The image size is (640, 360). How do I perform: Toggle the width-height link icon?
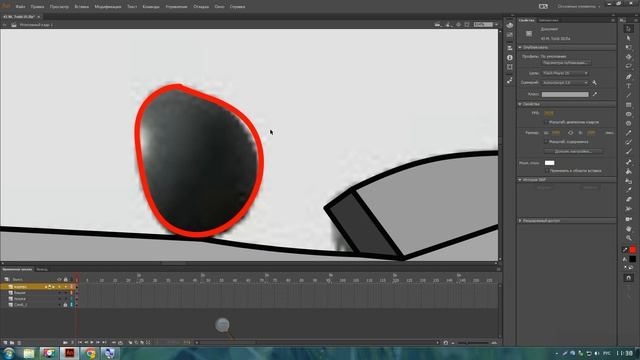point(570,133)
